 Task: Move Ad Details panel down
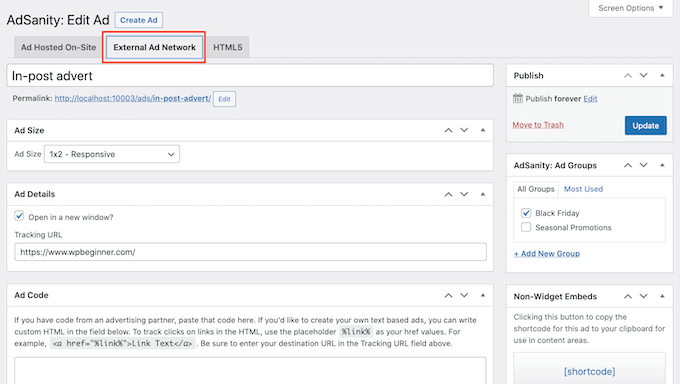pyautogui.click(x=464, y=194)
